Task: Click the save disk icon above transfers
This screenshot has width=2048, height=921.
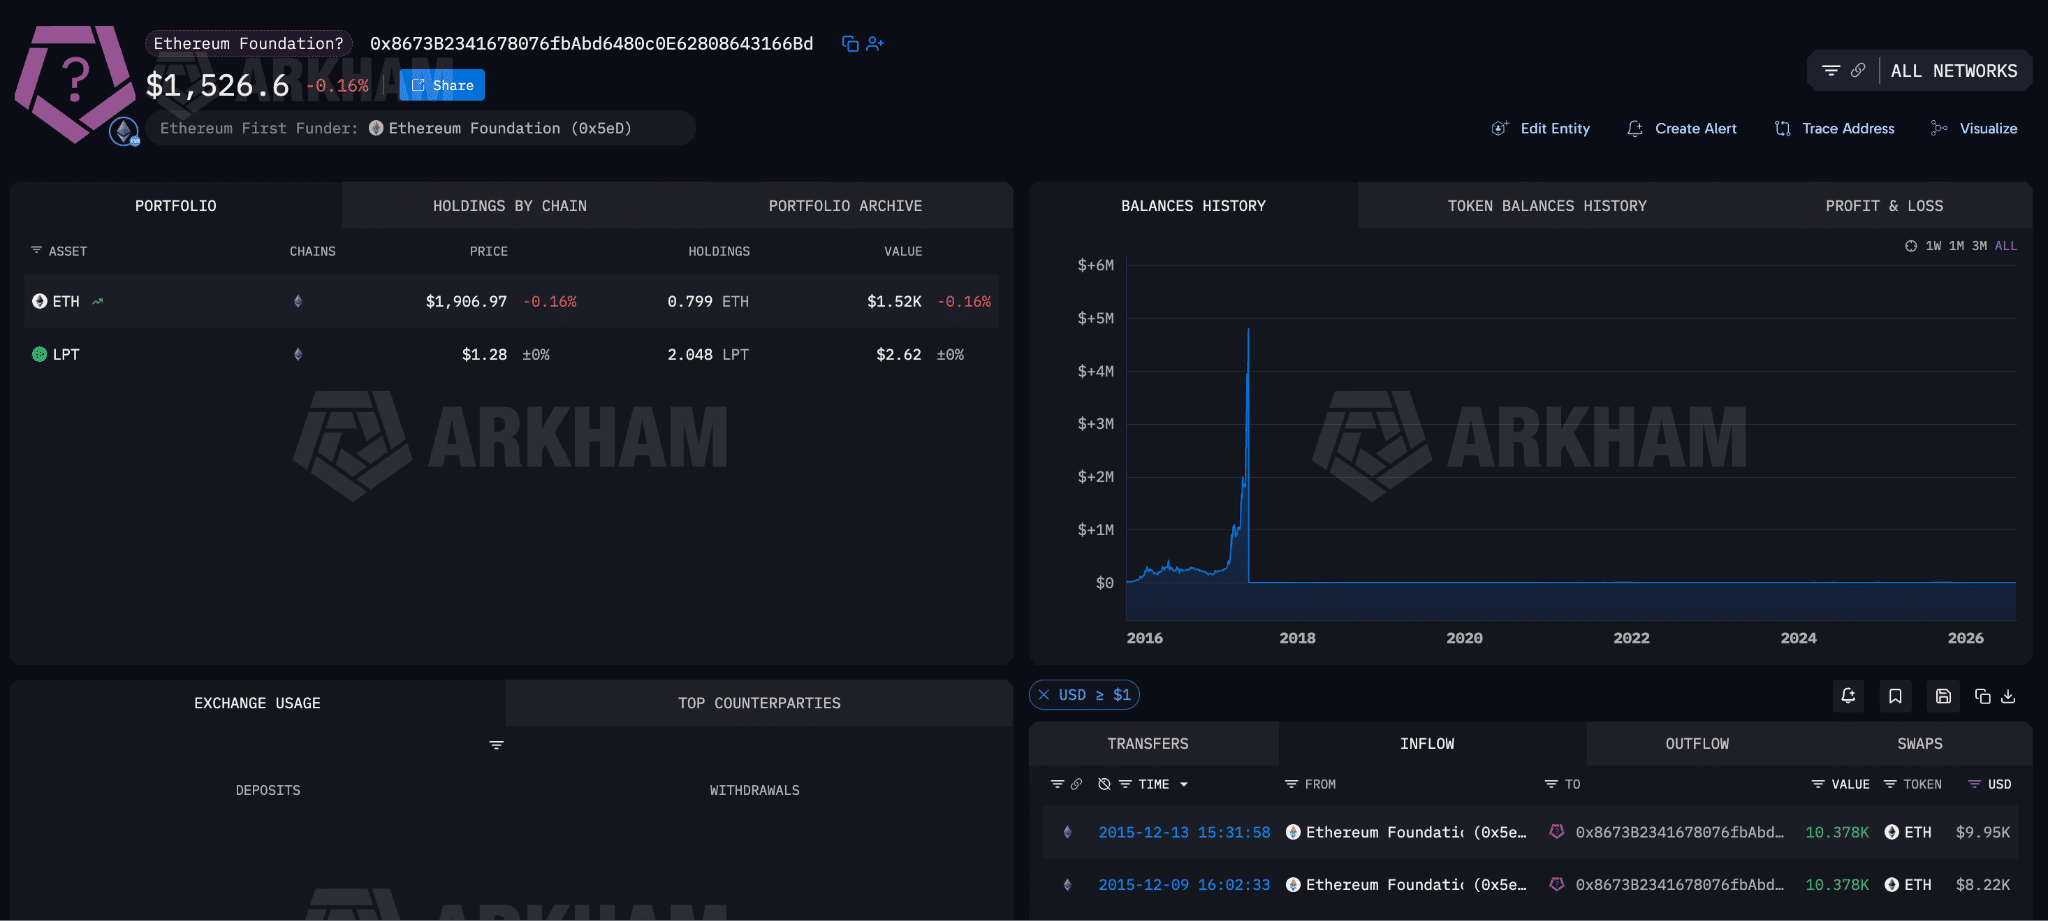Action: click(x=1943, y=696)
